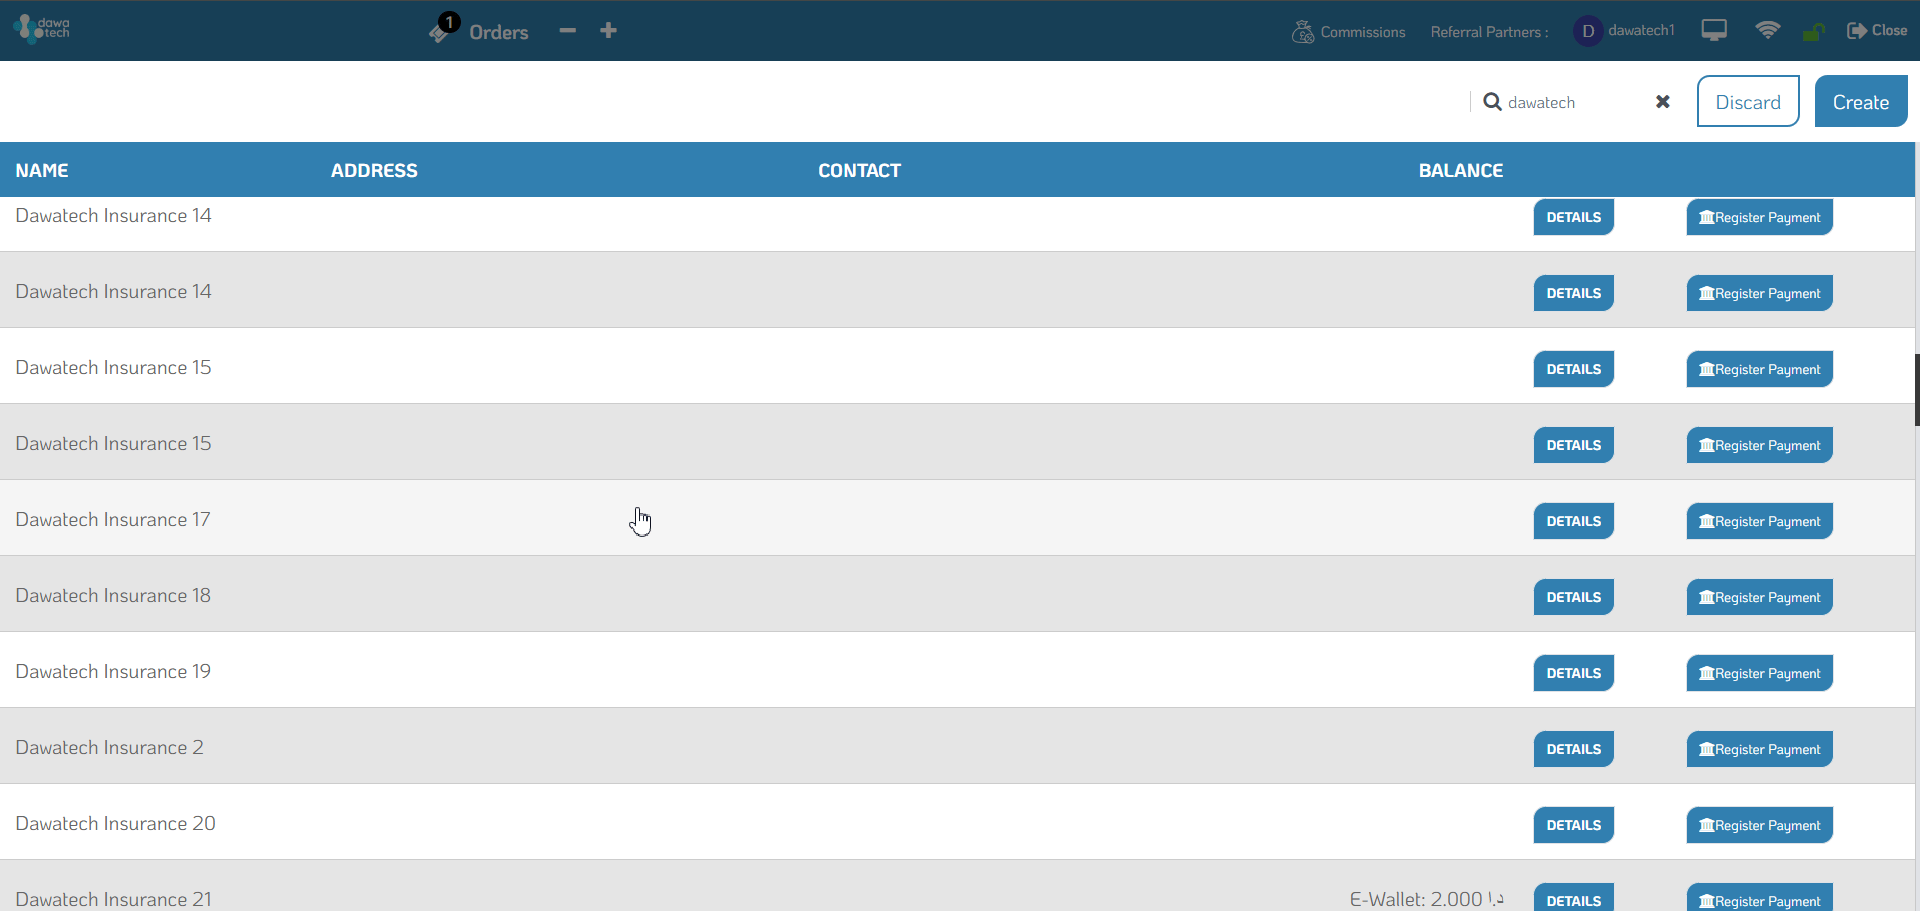This screenshot has height=912, width=1920.
Task: Select the Dawatech Insurance 17 row
Action: (x=957, y=518)
